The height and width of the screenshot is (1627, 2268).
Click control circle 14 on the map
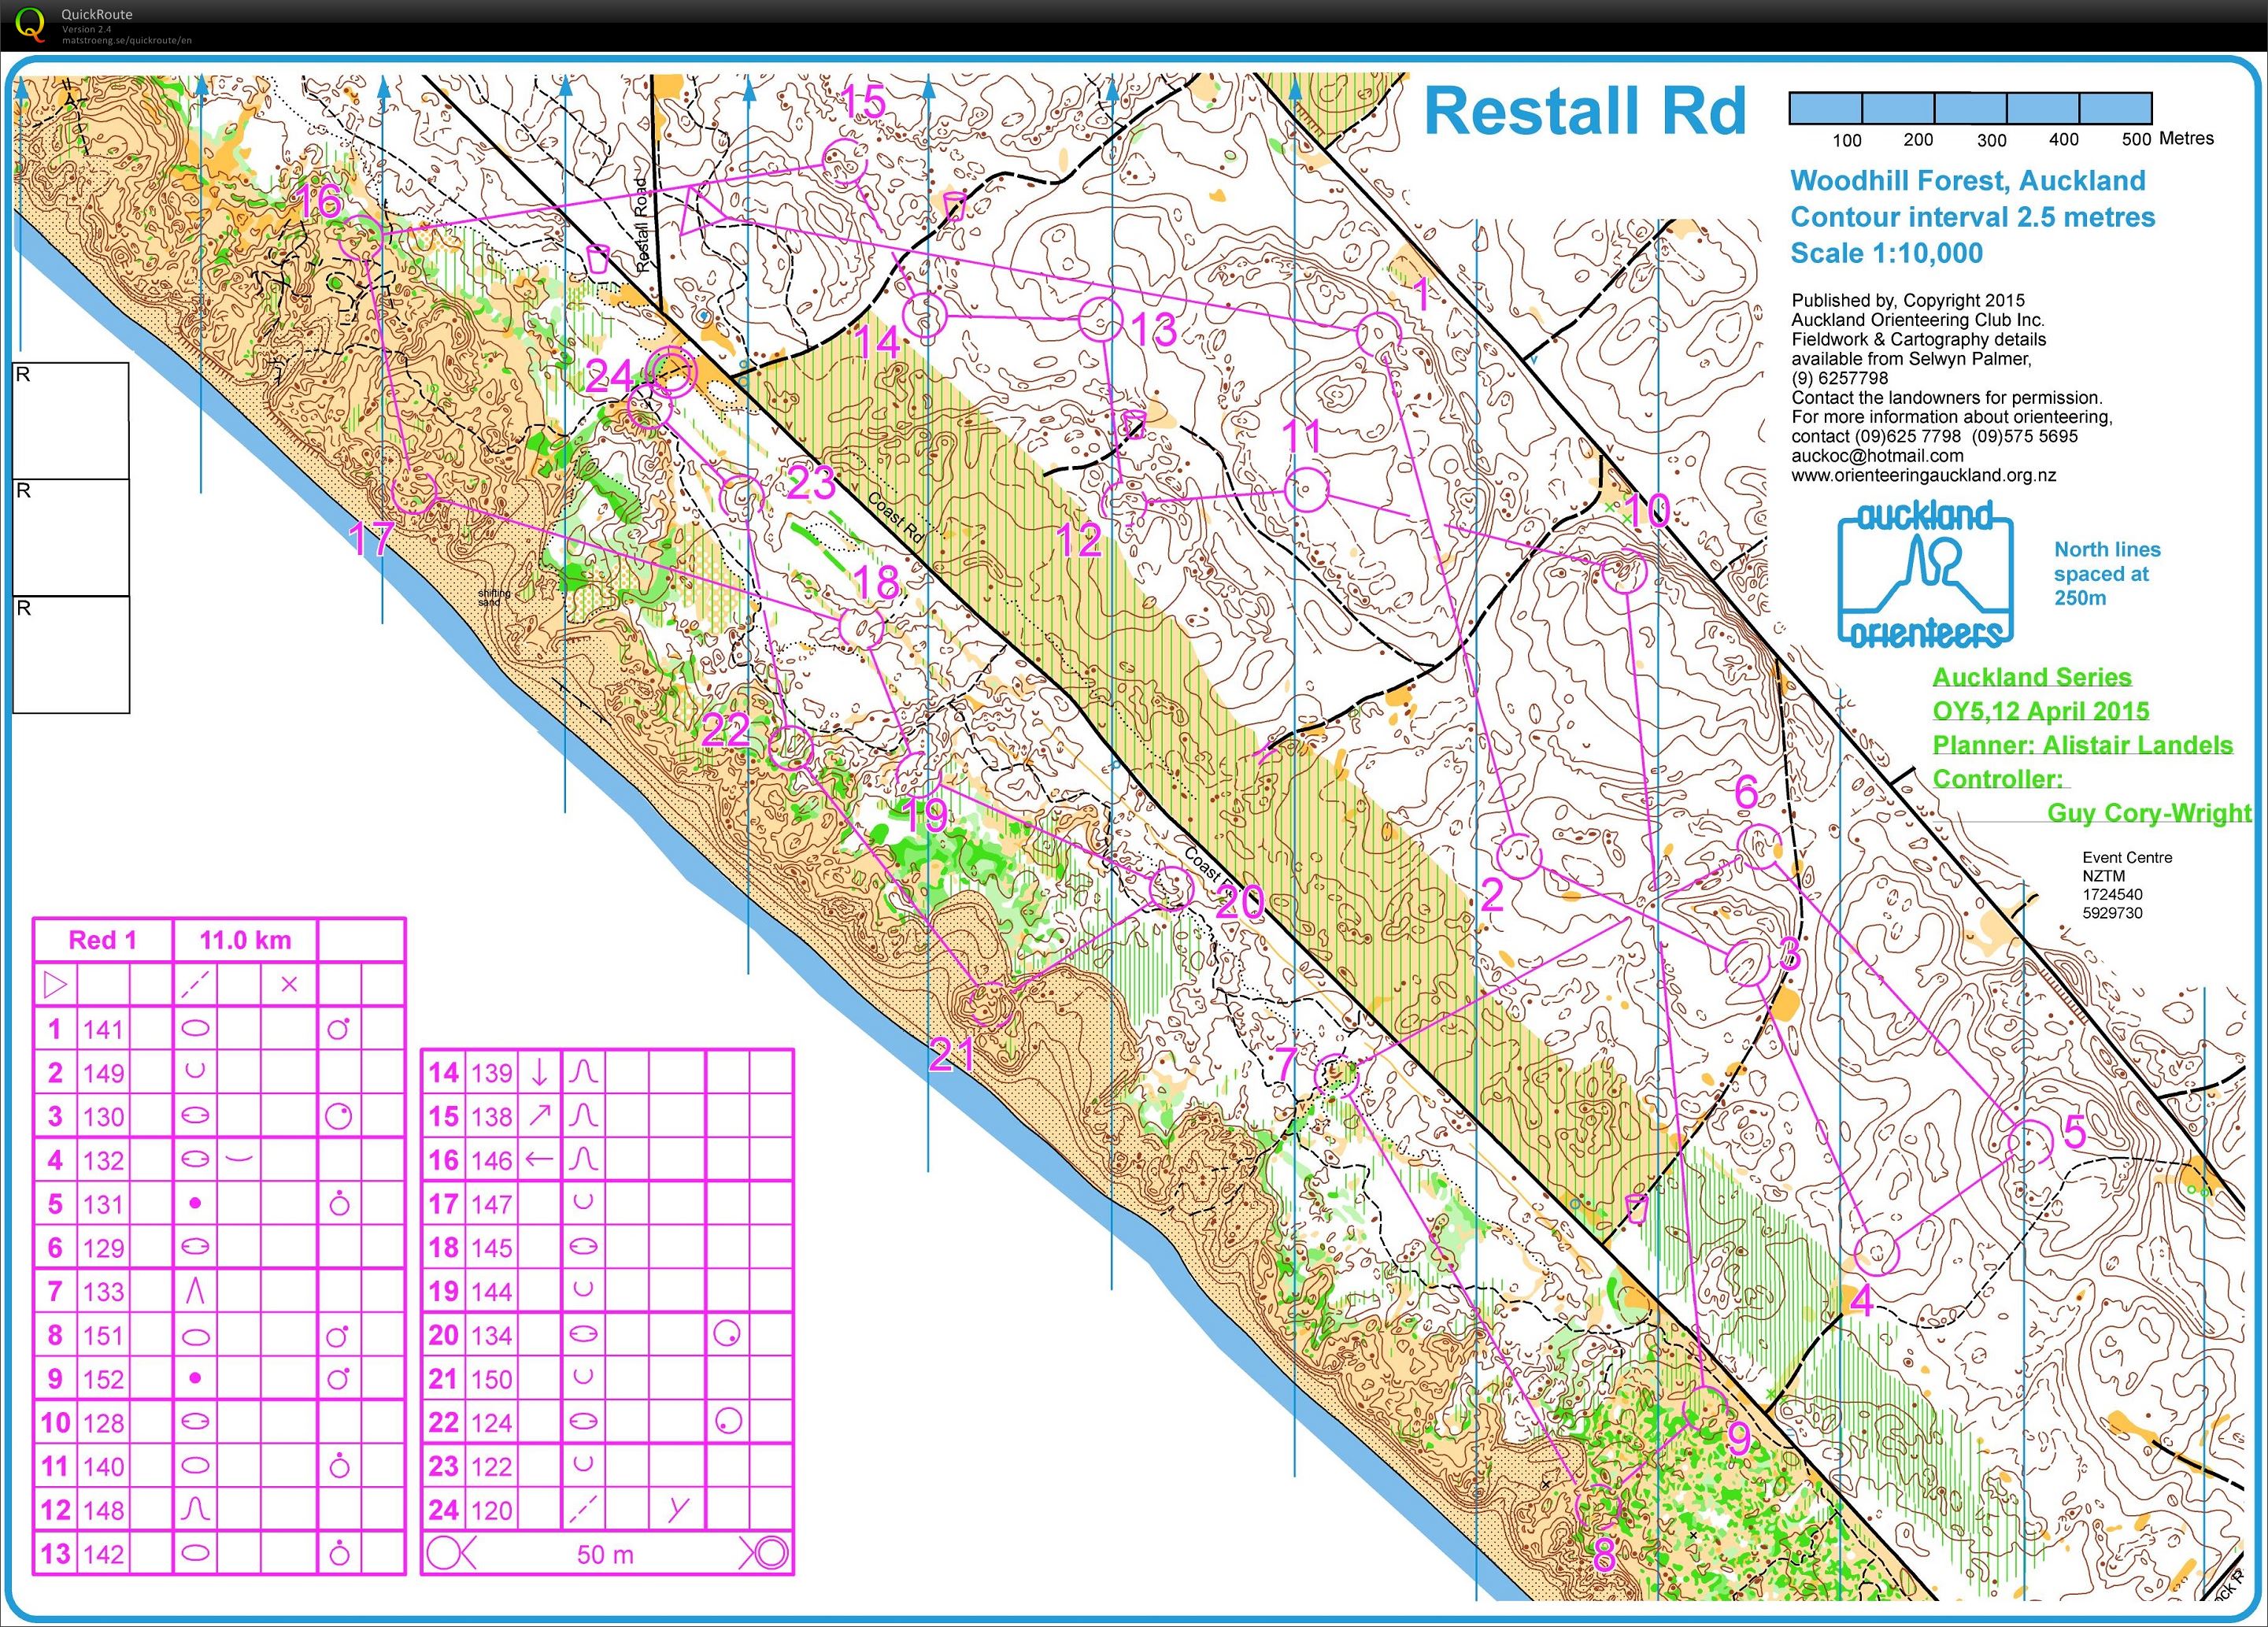point(924,316)
